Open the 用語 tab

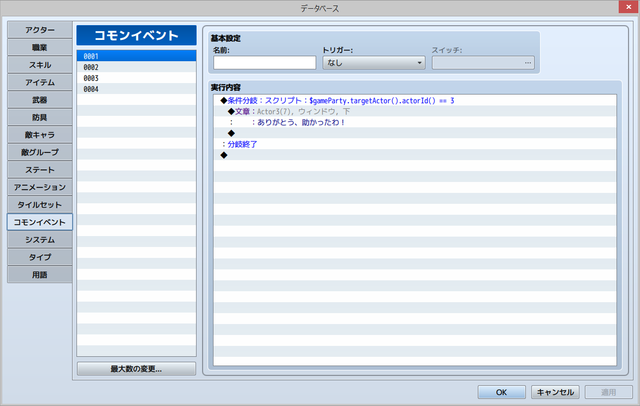(x=40, y=275)
